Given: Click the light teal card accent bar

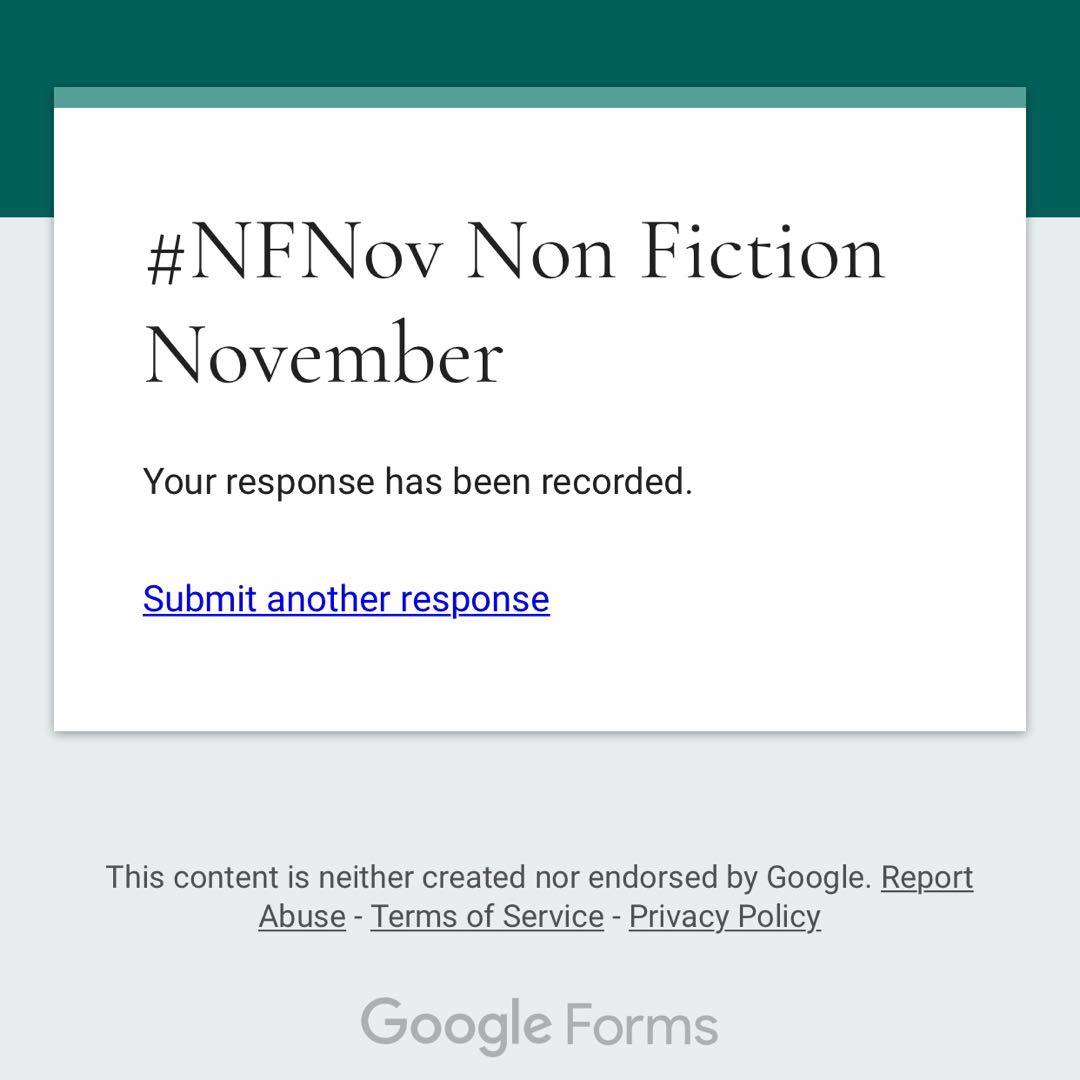Looking at the screenshot, I should (540, 97).
